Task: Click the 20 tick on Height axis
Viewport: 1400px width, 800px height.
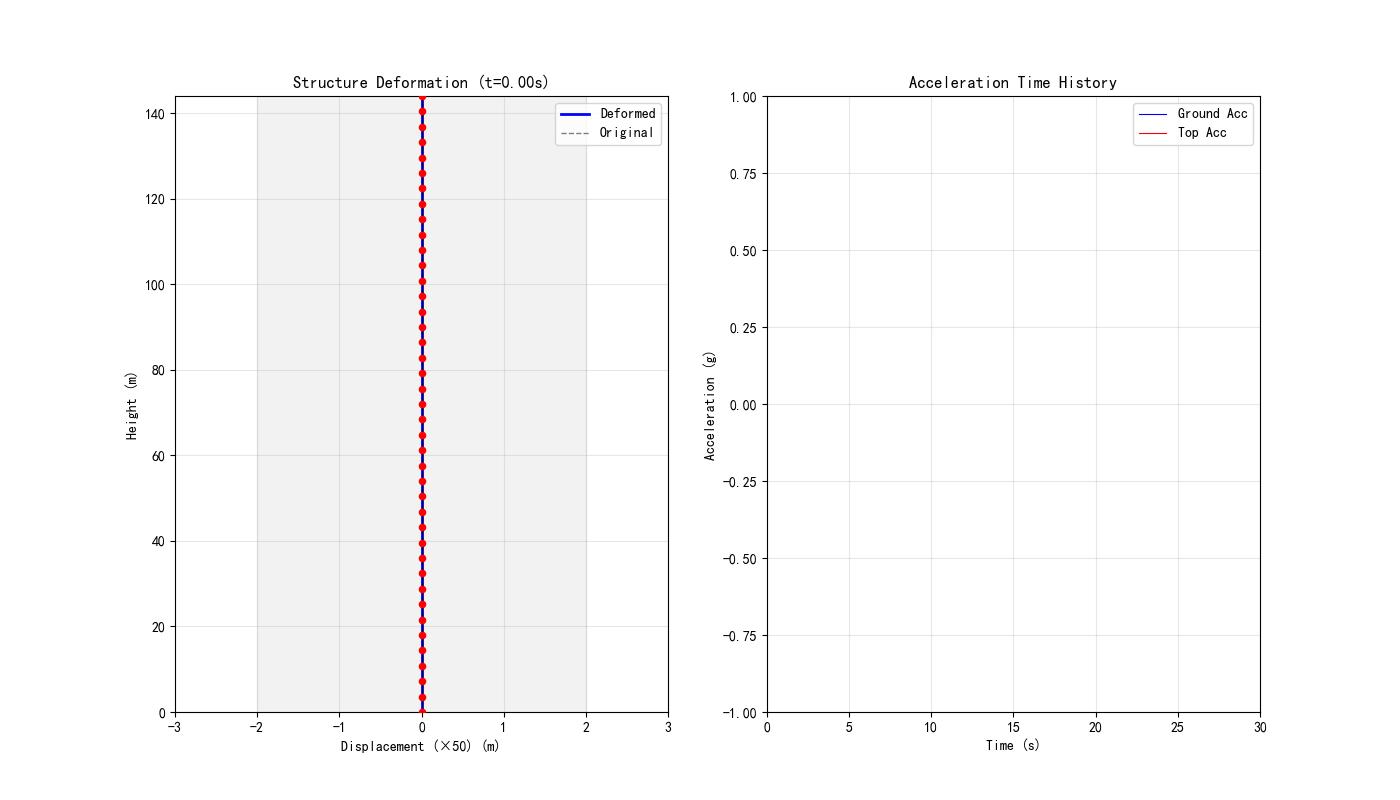Action: tap(159, 627)
